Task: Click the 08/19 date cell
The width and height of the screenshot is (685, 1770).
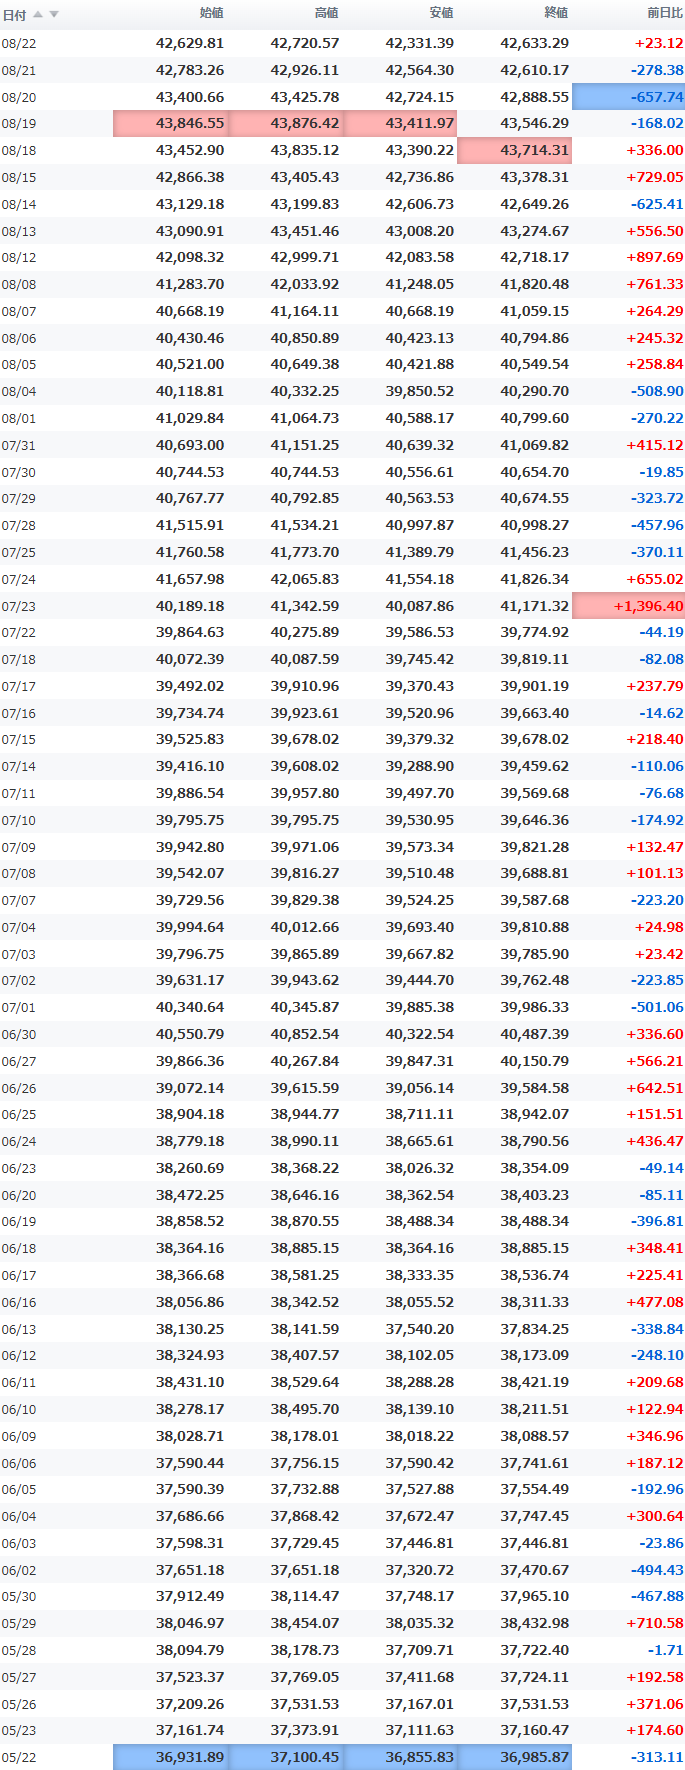Action: tap(19, 124)
